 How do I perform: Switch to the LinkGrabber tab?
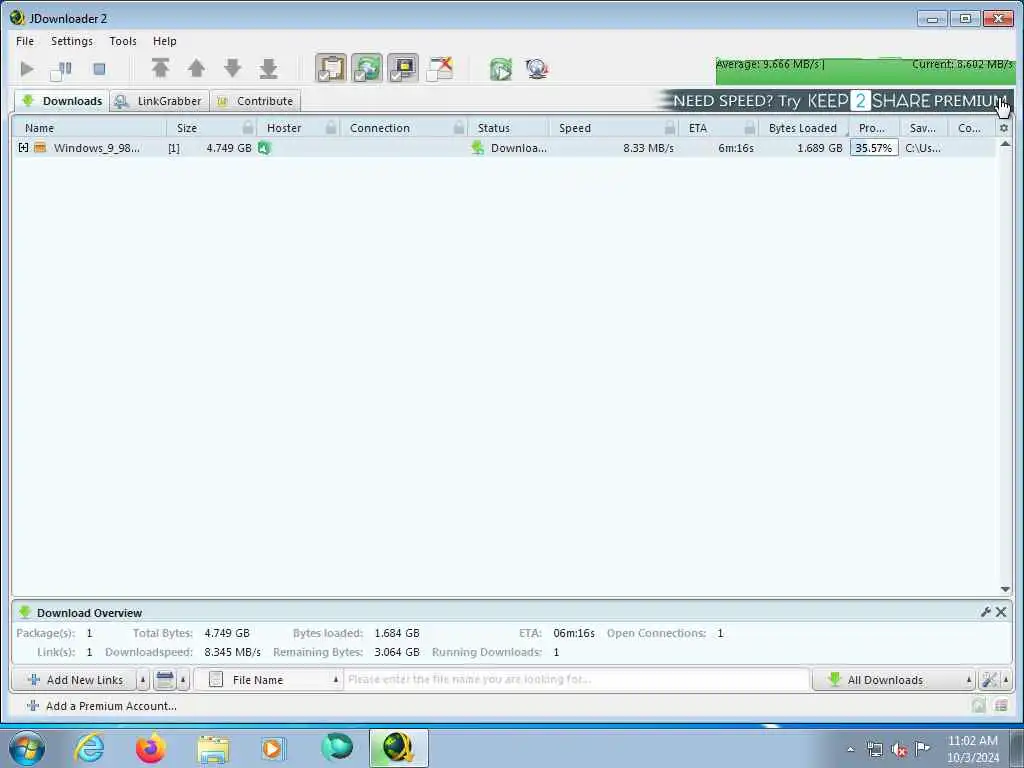click(x=159, y=101)
